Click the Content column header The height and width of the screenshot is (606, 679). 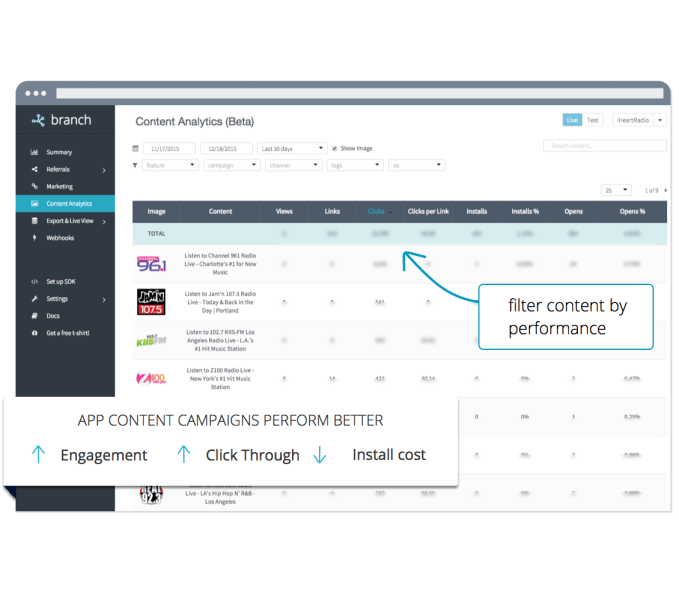(220, 211)
